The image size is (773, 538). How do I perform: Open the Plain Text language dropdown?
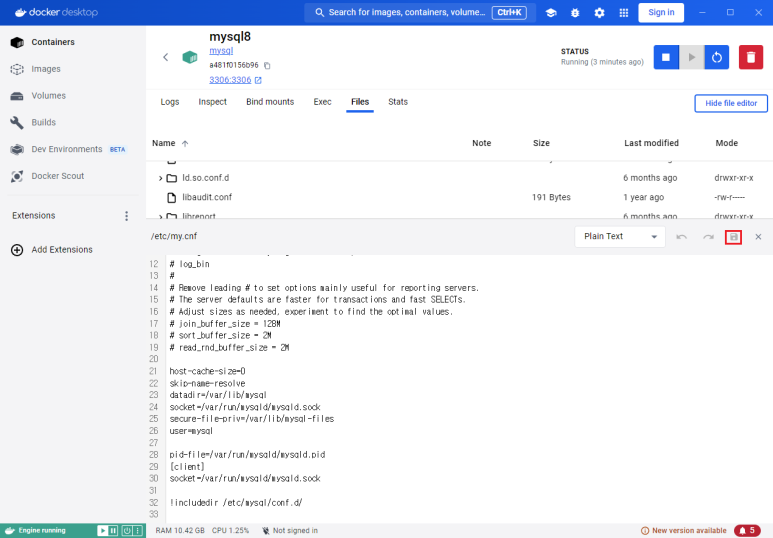[x=620, y=237]
